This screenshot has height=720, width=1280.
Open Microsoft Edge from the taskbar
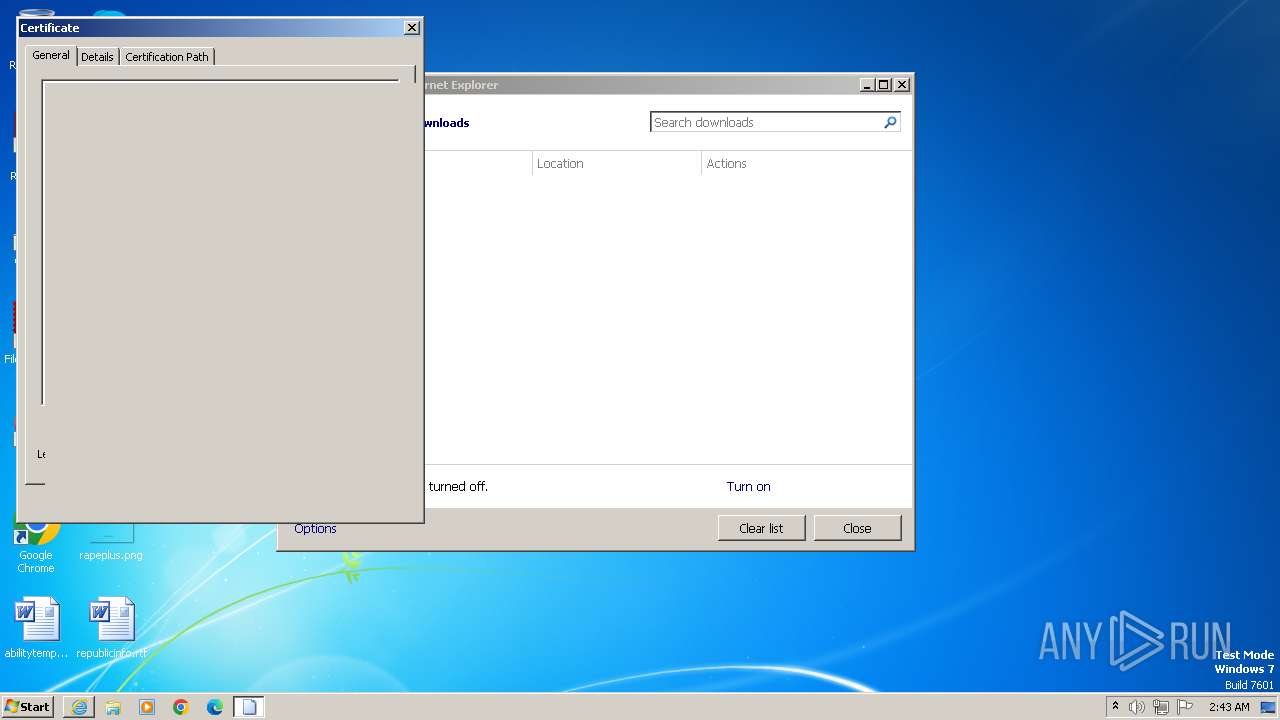pyautogui.click(x=215, y=707)
